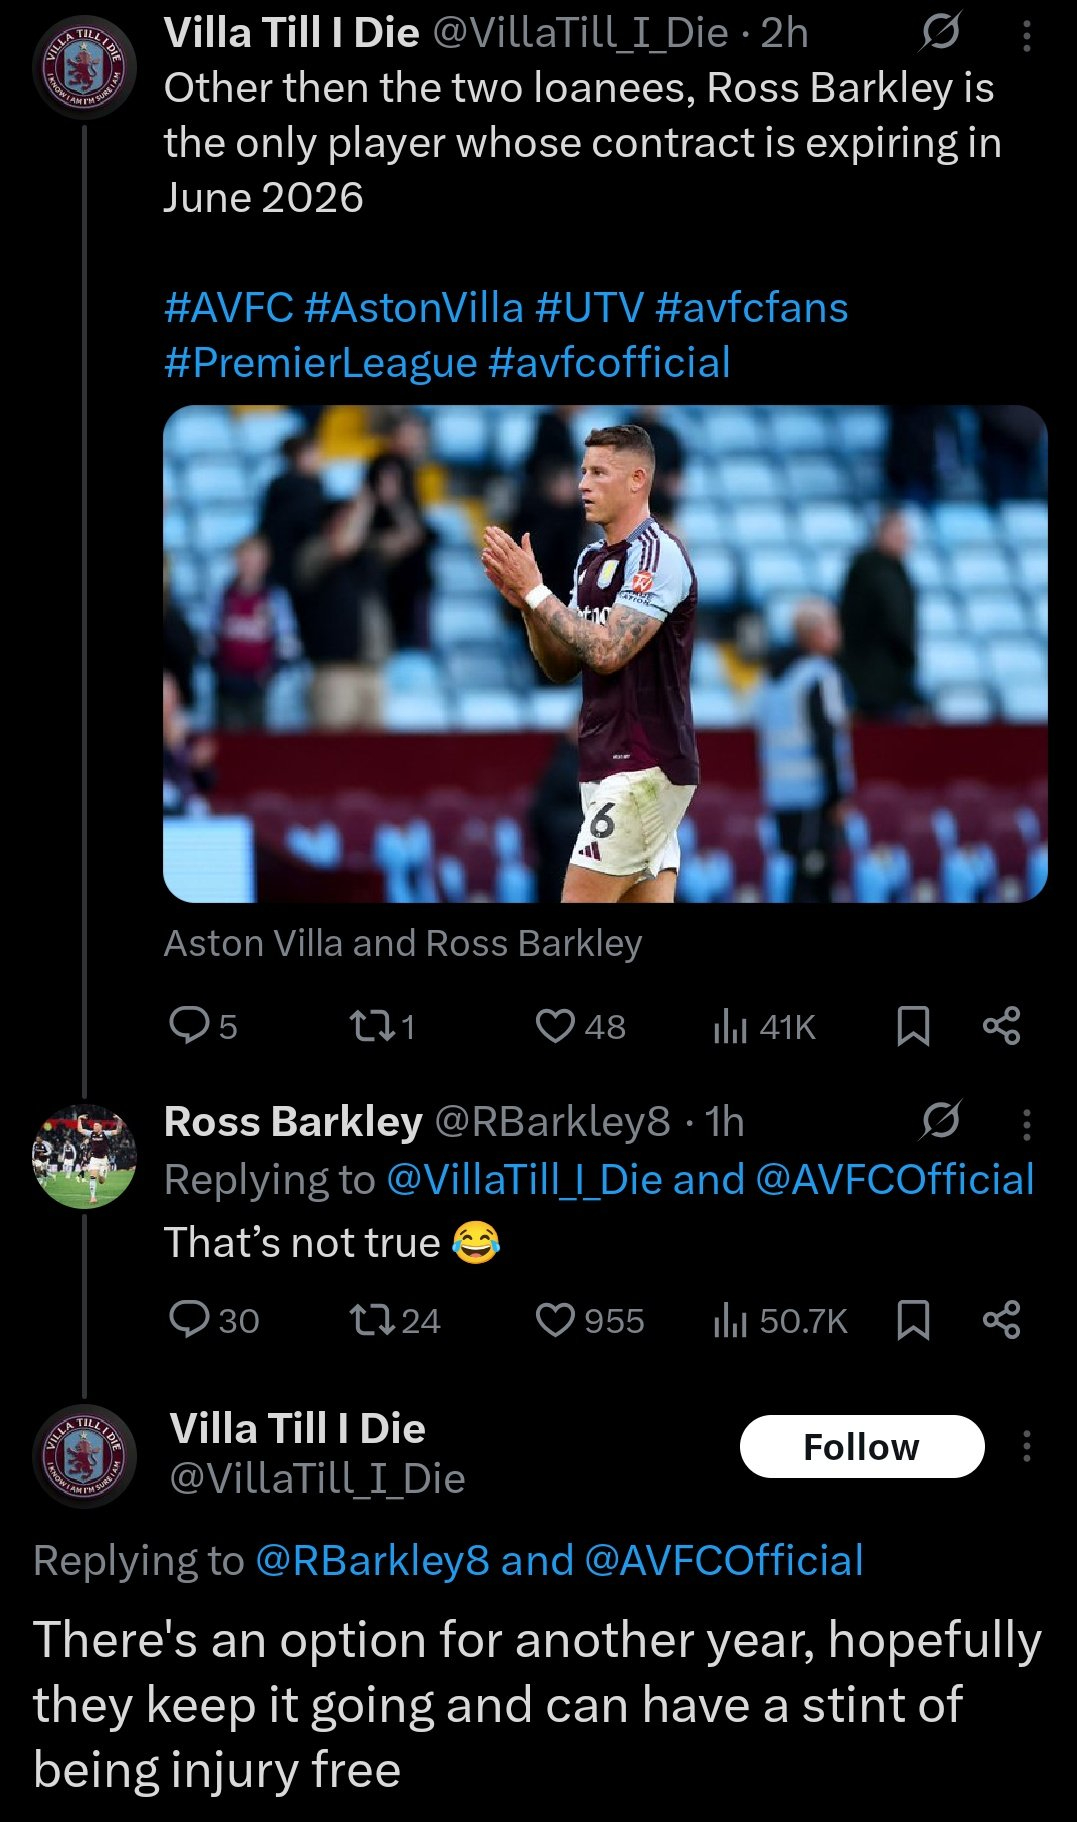Open more options on top post
This screenshot has width=1077, height=1822.
pyautogui.click(x=1026, y=36)
